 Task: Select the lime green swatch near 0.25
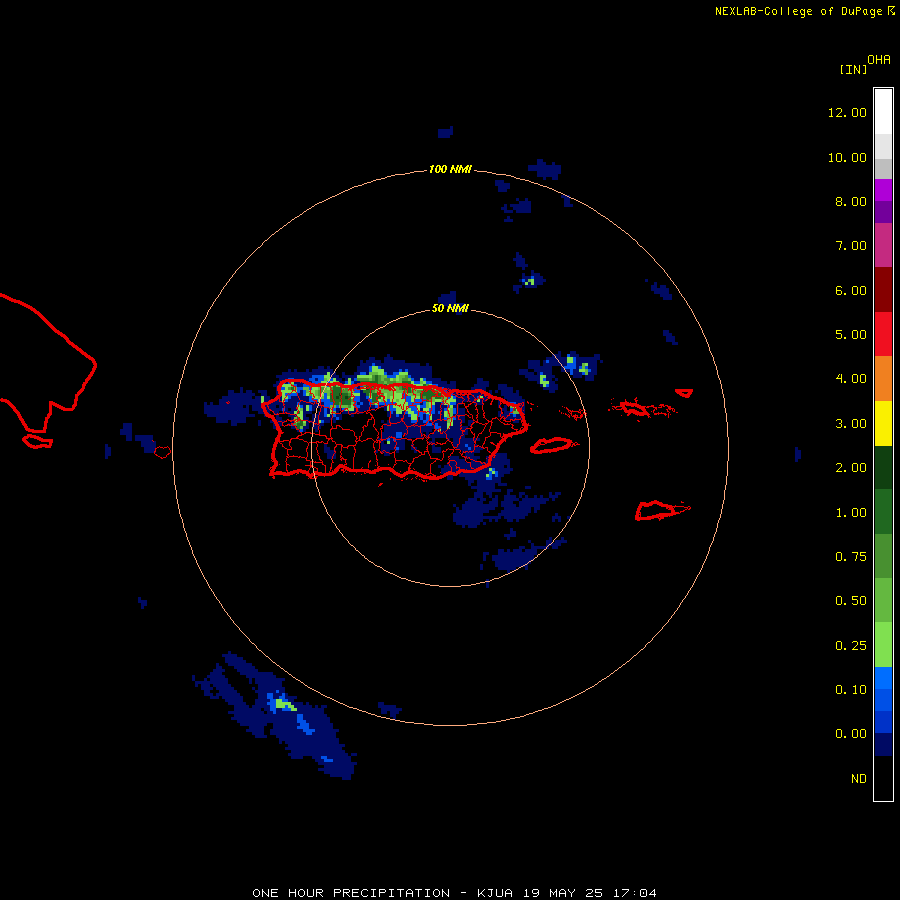tap(883, 645)
